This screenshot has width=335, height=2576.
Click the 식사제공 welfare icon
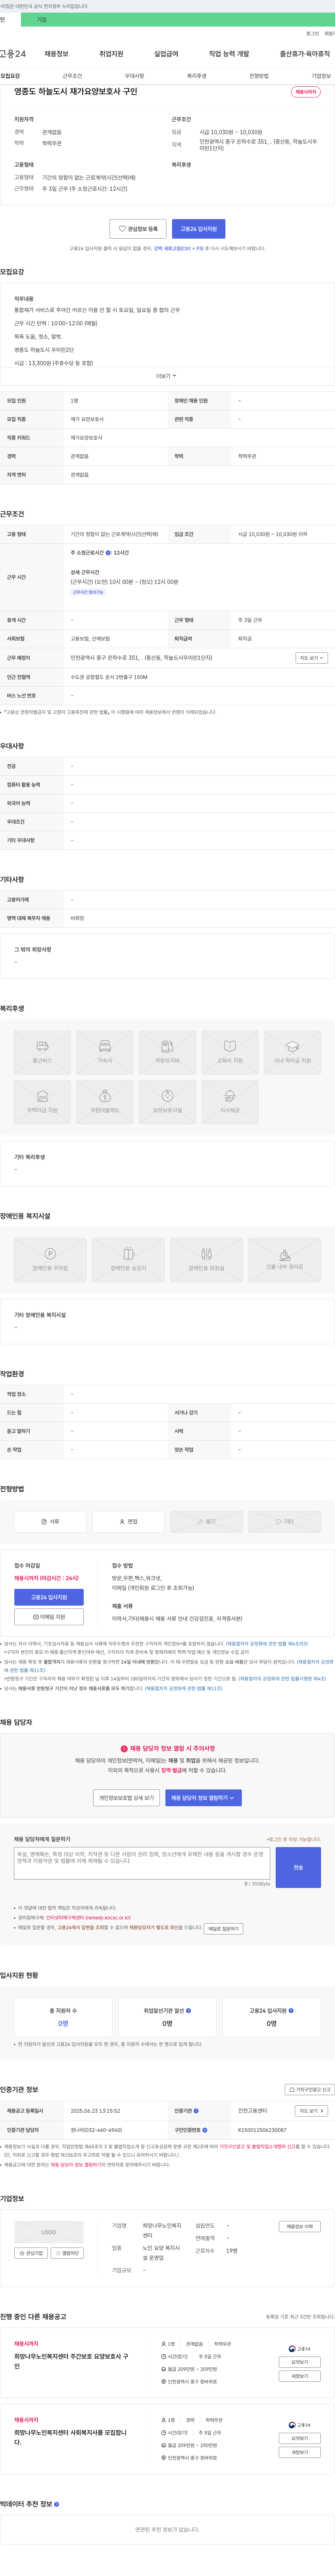pyautogui.click(x=230, y=1102)
